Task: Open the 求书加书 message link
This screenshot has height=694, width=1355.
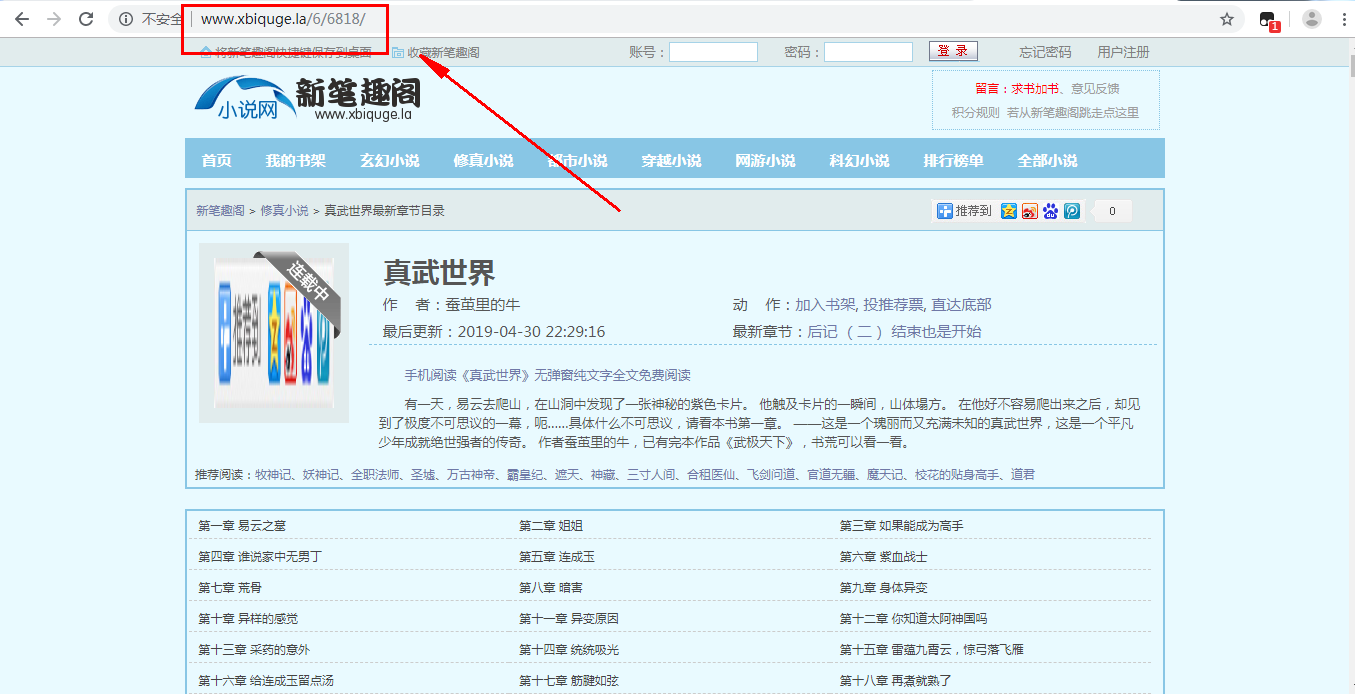Action: point(1034,89)
